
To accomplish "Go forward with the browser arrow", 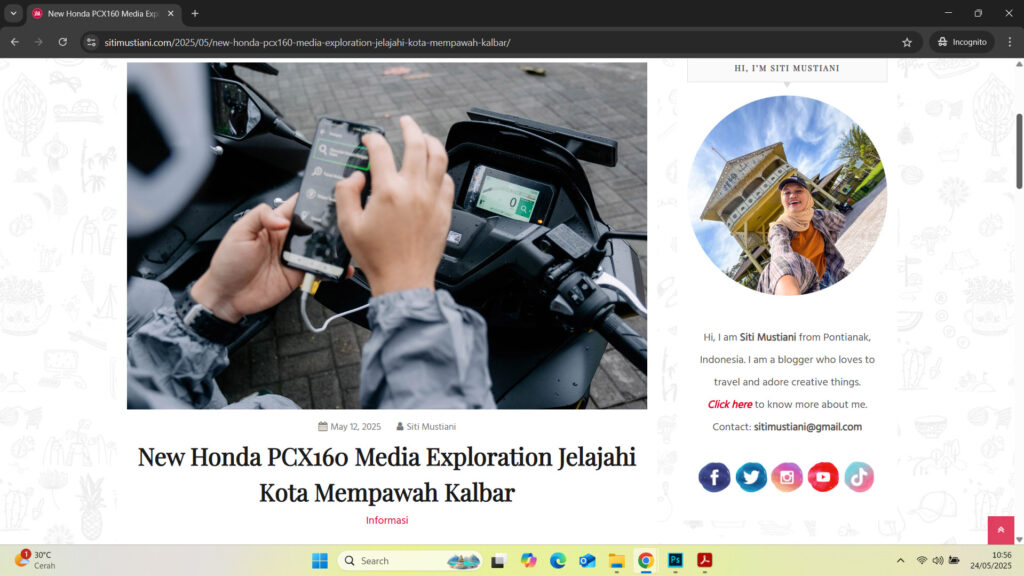I will [39, 42].
